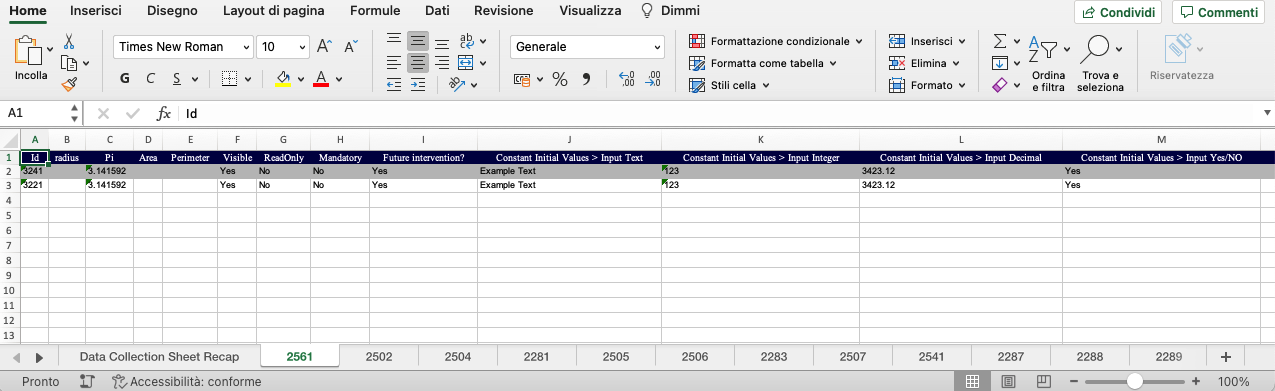Apply percent style format

pyautogui.click(x=560, y=79)
